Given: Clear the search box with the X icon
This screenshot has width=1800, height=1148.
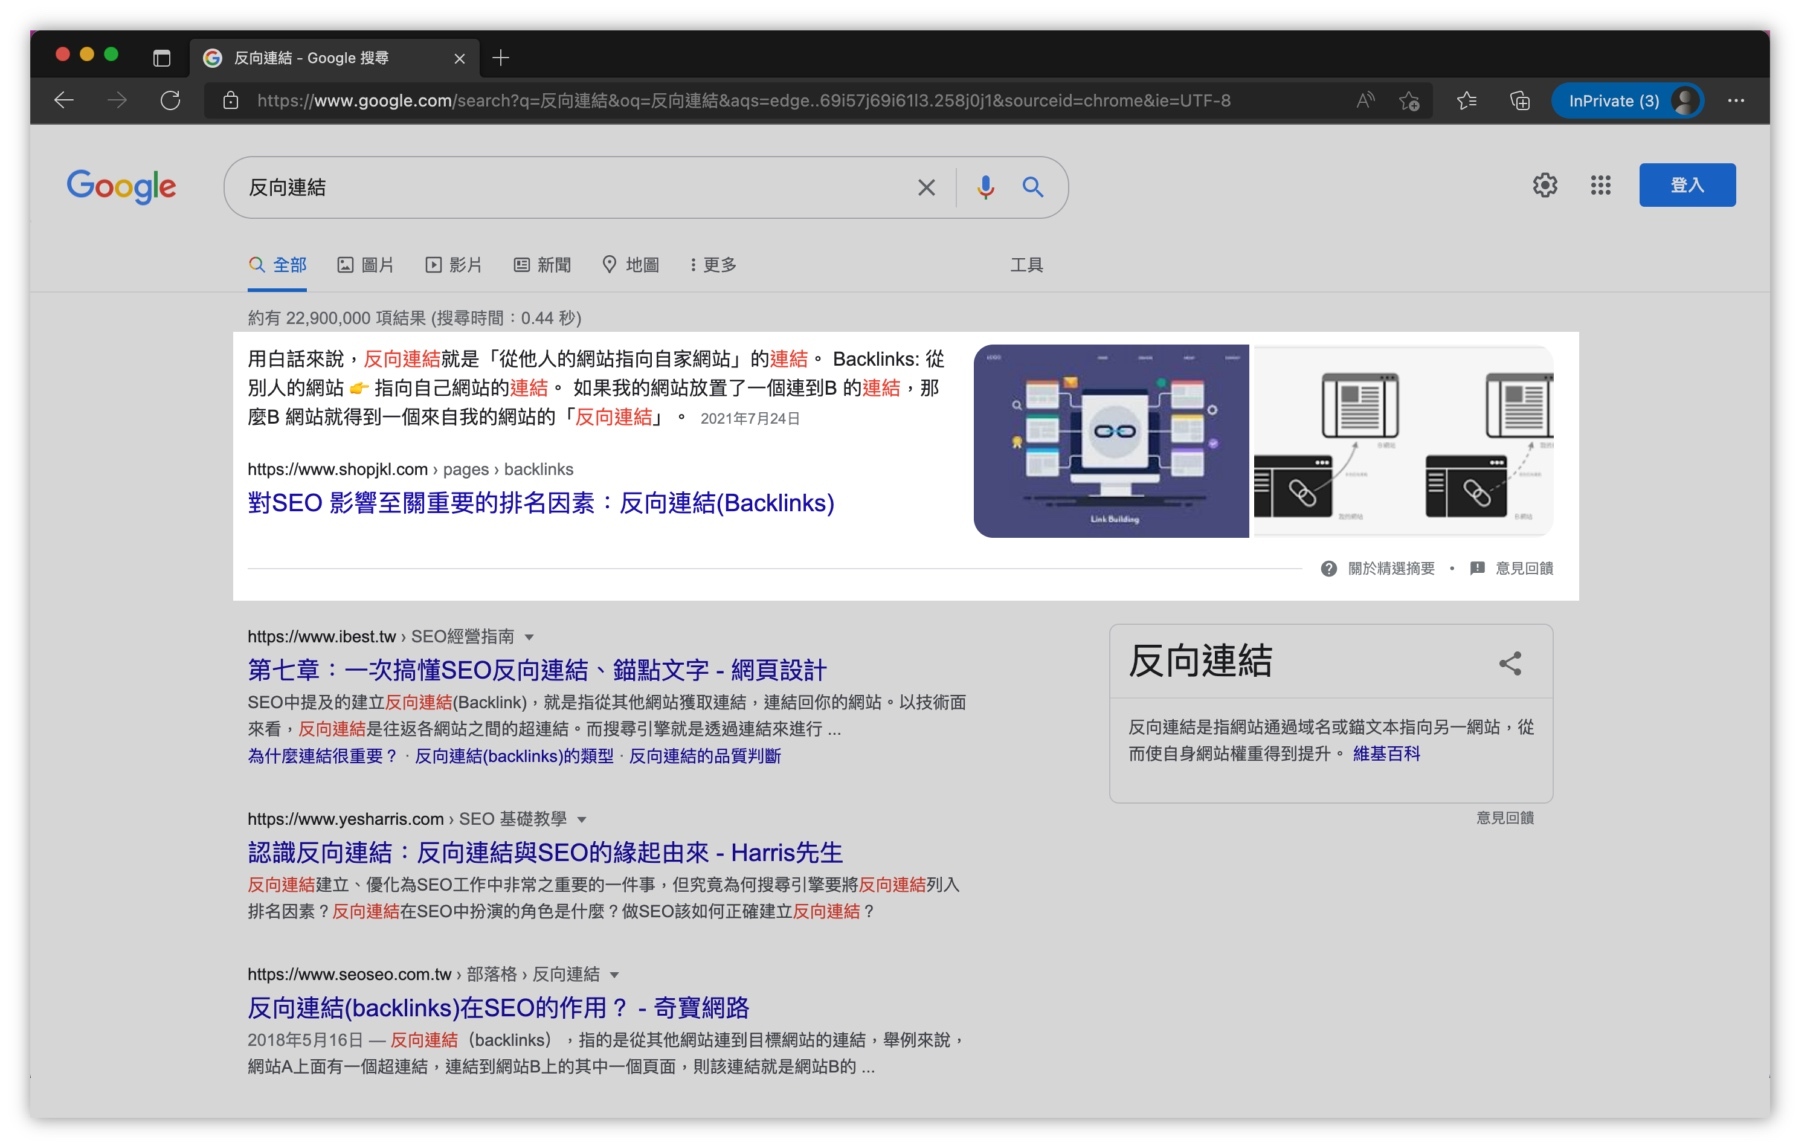Looking at the screenshot, I should click(x=927, y=187).
